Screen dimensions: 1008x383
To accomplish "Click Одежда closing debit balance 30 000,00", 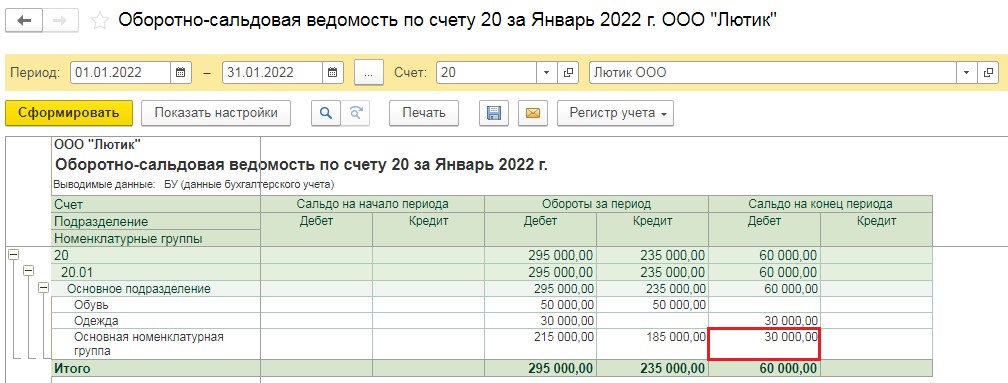I will [x=764, y=320].
